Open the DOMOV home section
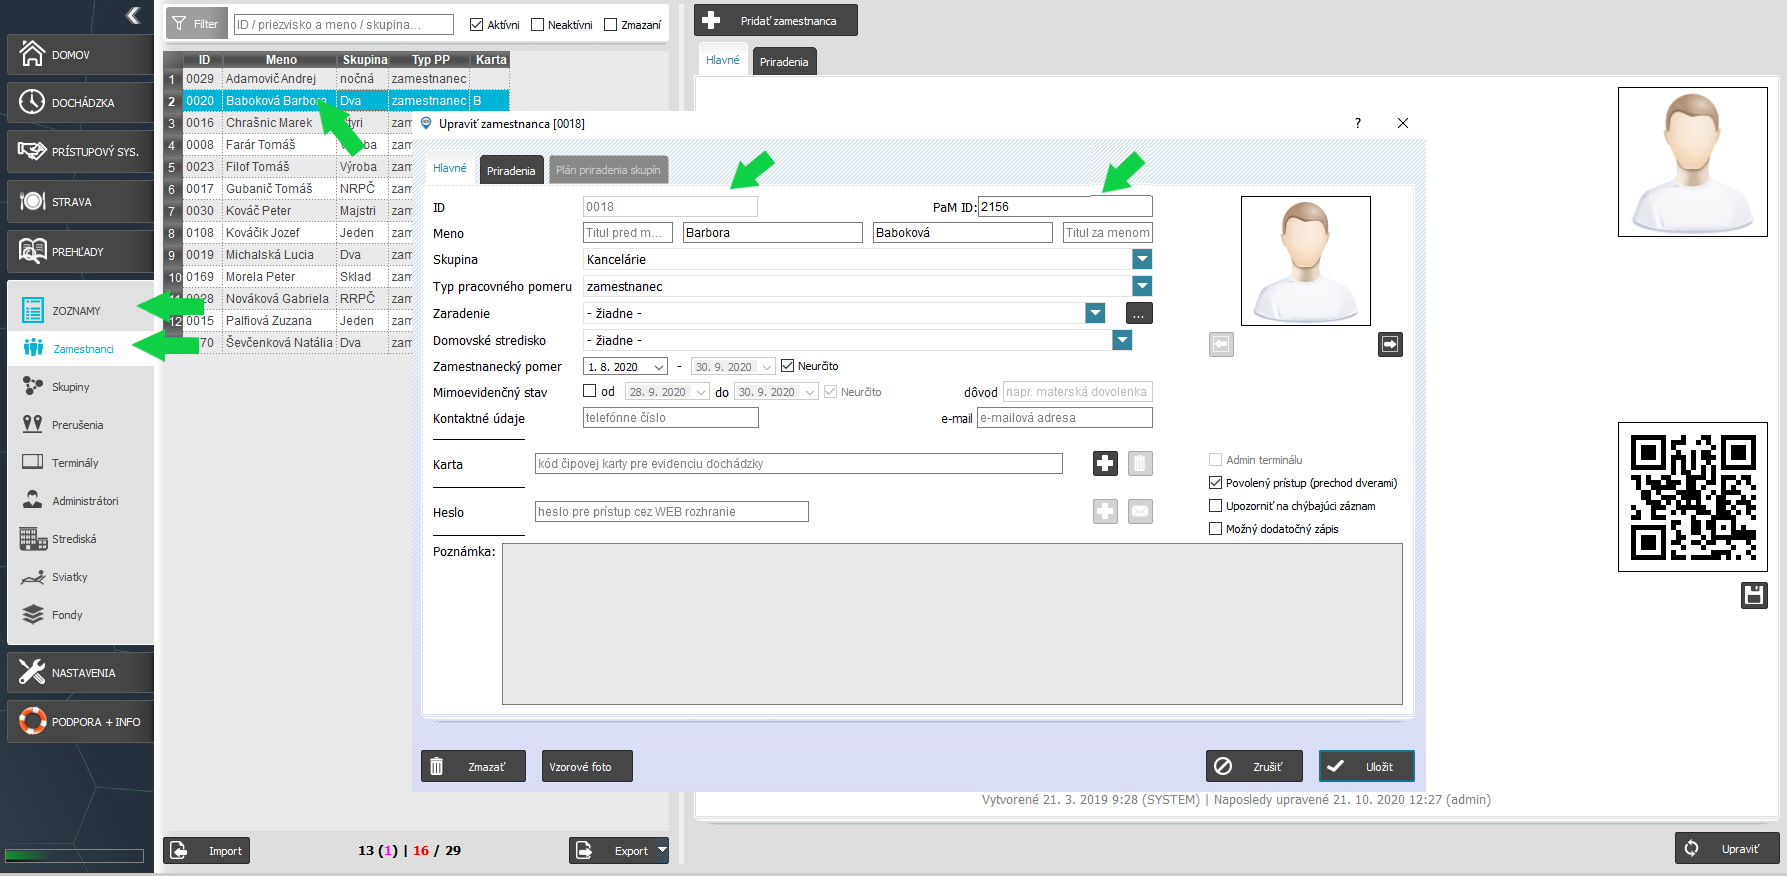This screenshot has width=1787, height=876. pyautogui.click(x=81, y=54)
